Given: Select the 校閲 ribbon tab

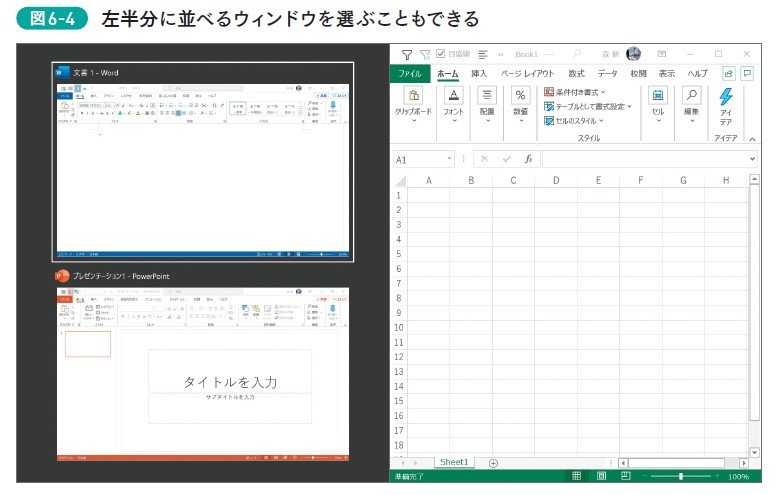Looking at the screenshot, I should pyautogui.click(x=638, y=74).
